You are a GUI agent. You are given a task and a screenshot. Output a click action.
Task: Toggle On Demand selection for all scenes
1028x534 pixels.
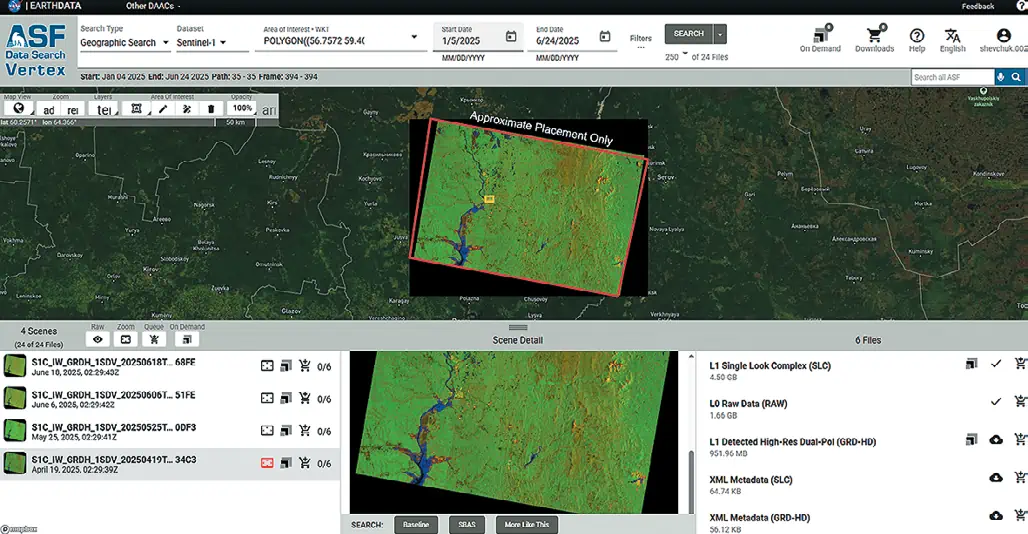pos(188,340)
